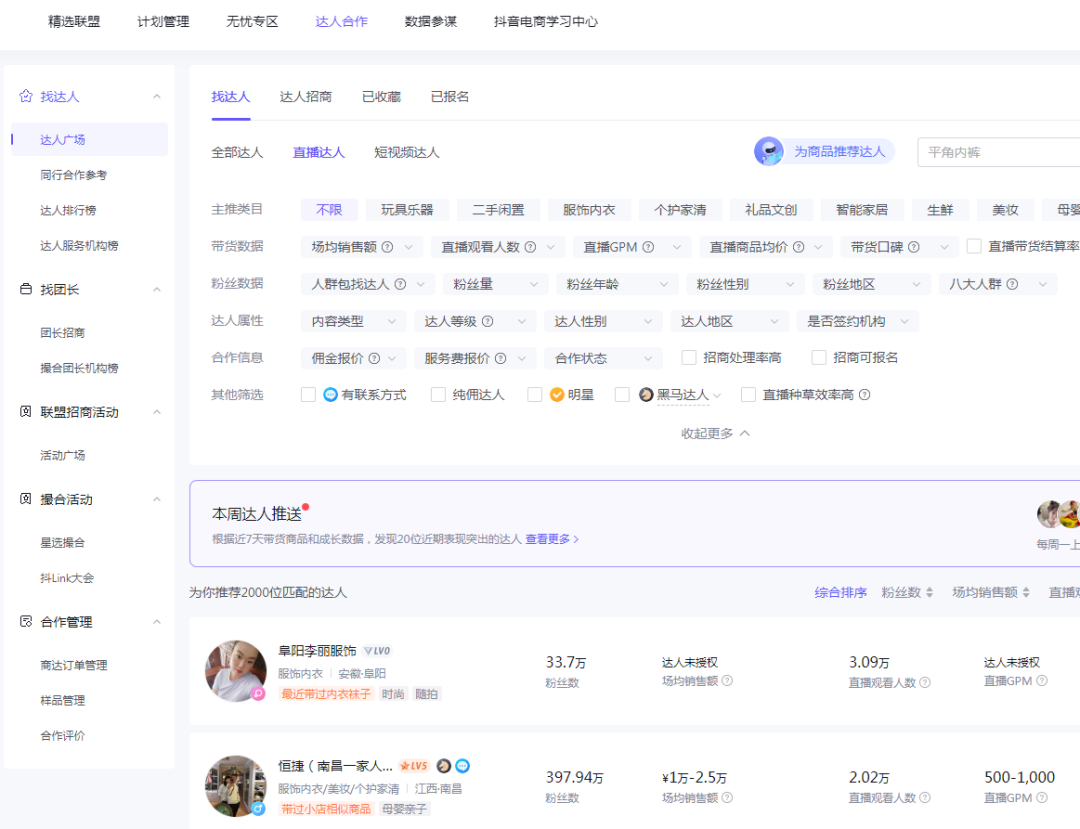This screenshot has height=829, width=1080.
Task: Select the 找达人 sidebar icon
Action: [26, 97]
